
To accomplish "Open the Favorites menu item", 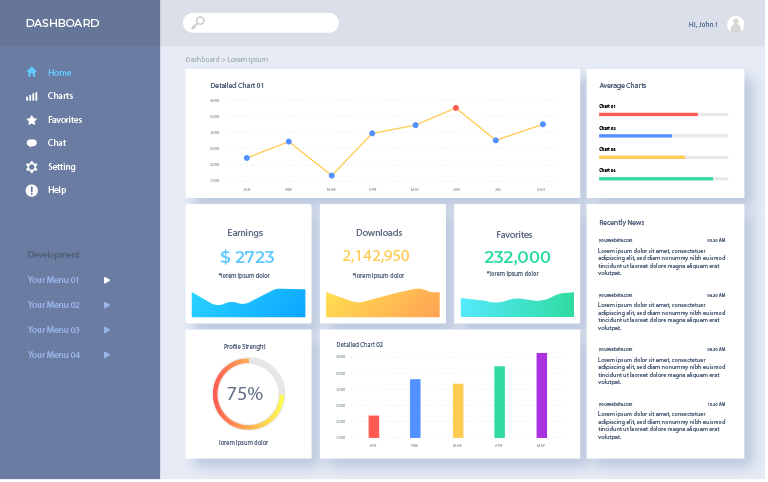I will pos(65,120).
